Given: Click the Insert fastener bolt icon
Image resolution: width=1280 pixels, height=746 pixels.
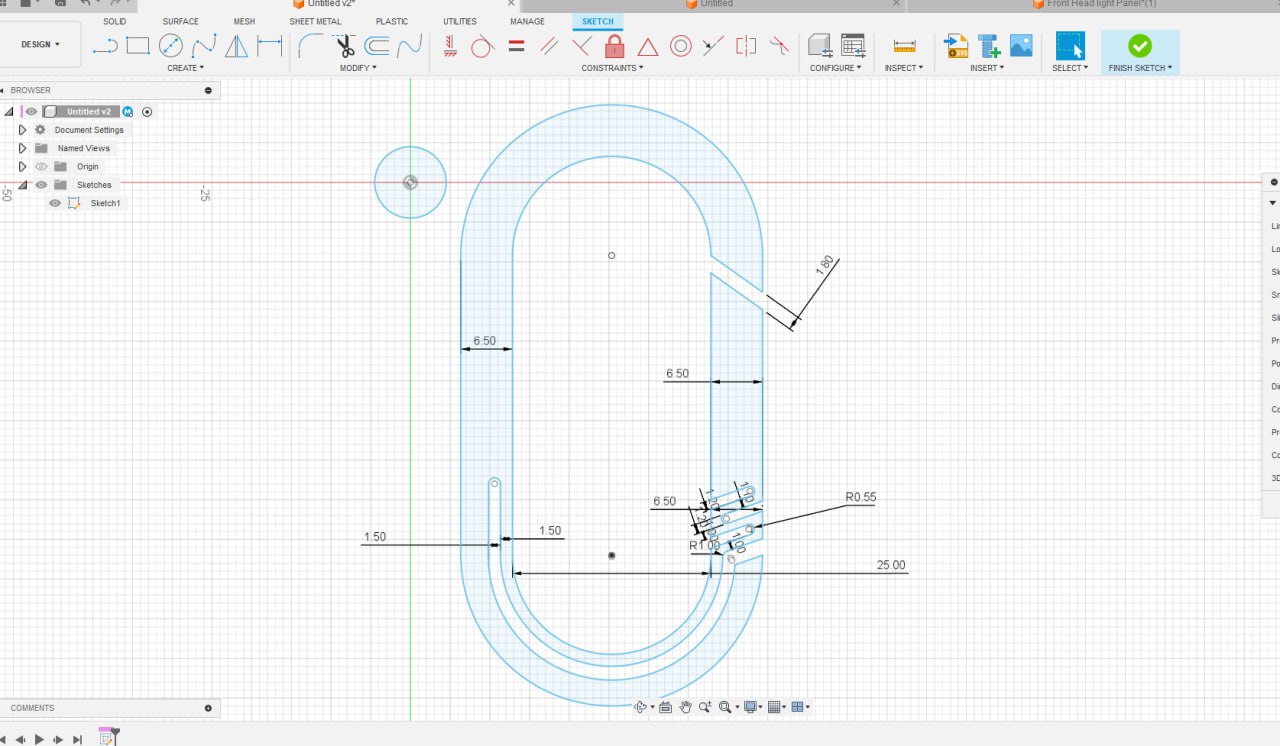Looking at the screenshot, I should (989, 46).
